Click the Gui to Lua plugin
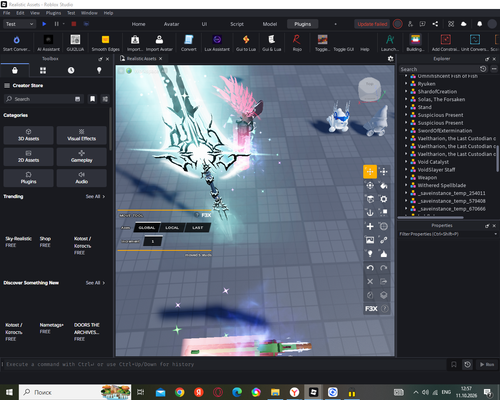The height and width of the screenshot is (400, 500). (x=246, y=43)
